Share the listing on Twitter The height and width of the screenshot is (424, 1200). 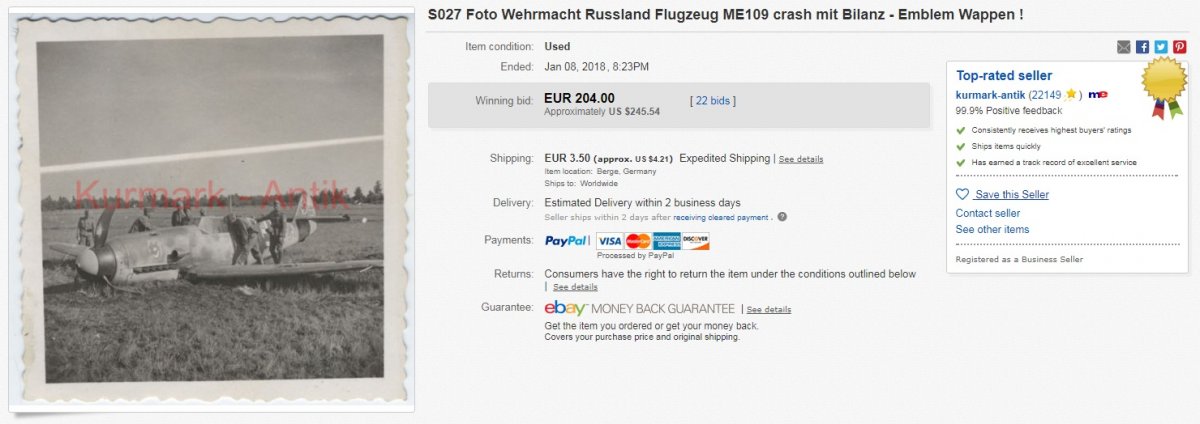[x=1160, y=47]
